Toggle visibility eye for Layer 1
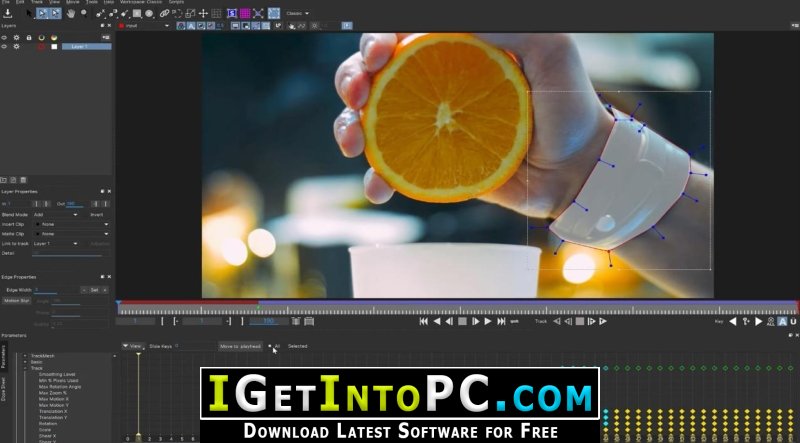 [x=6, y=46]
